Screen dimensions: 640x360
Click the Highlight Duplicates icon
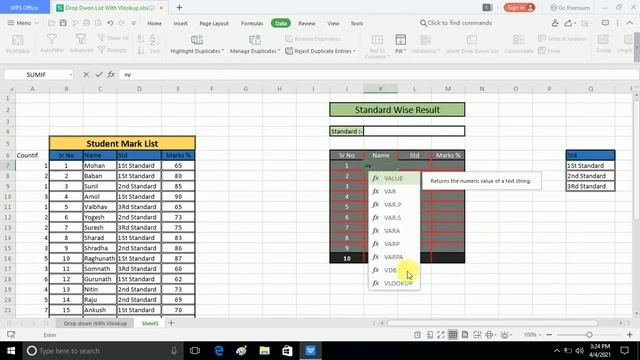coord(197,40)
